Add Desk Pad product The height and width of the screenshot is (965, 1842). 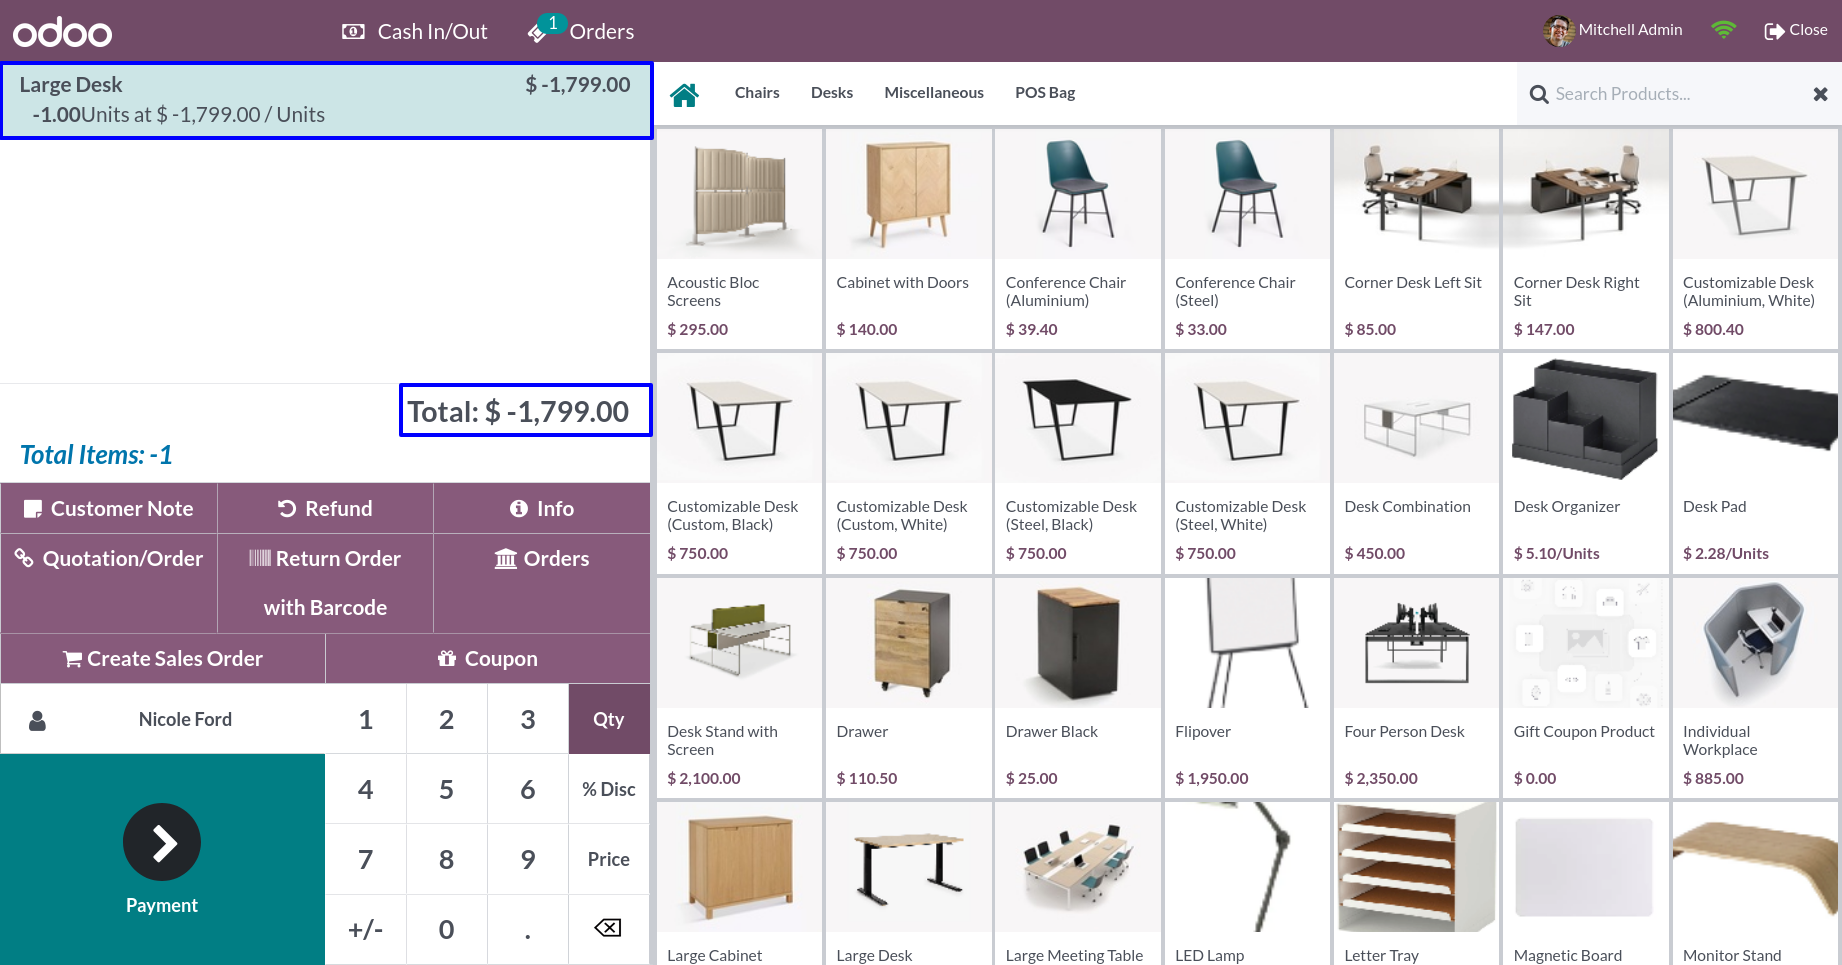click(1755, 463)
